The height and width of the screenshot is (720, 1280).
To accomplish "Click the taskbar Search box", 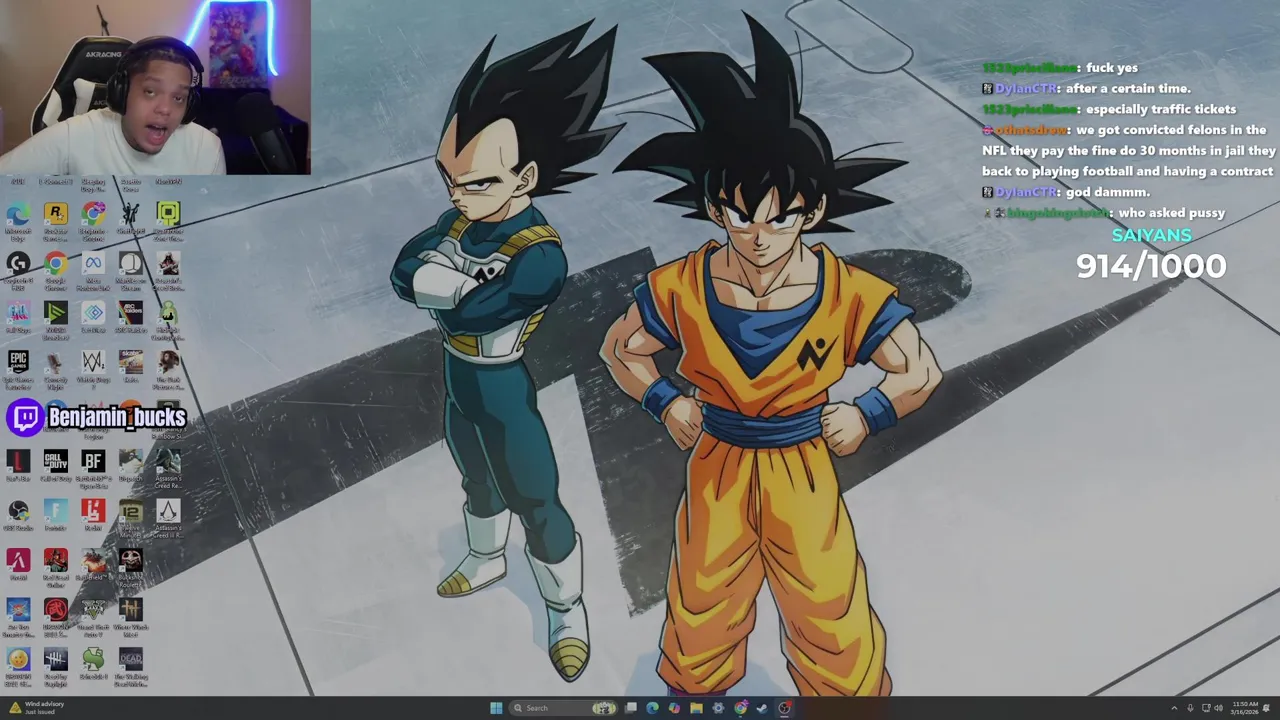I will [x=563, y=708].
